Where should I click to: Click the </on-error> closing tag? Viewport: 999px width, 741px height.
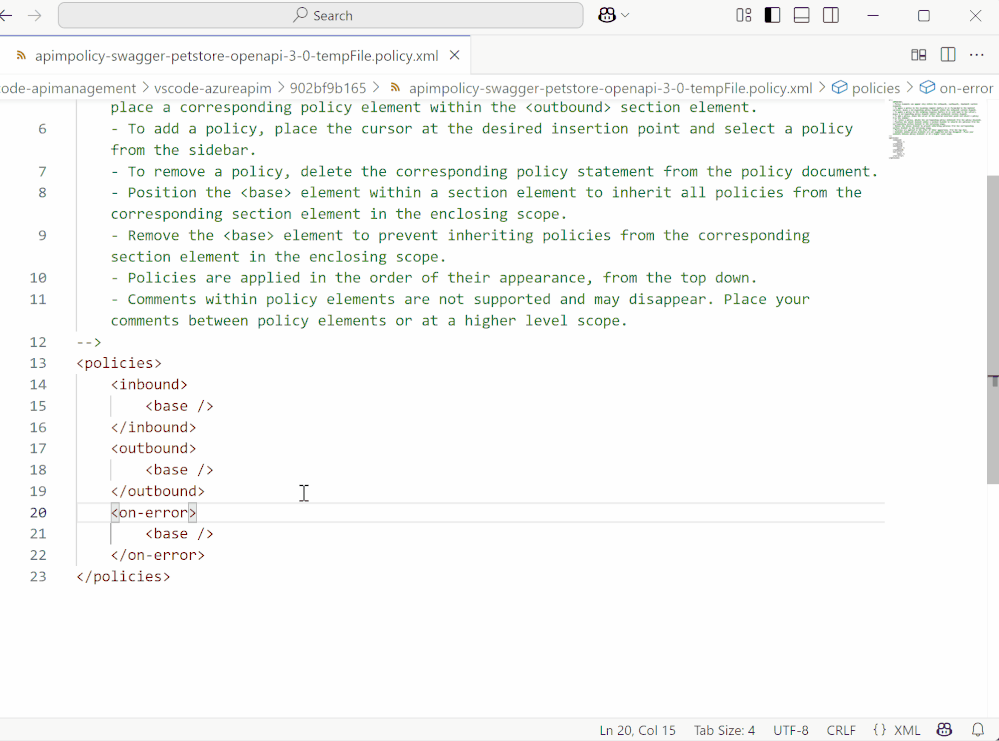click(x=158, y=556)
